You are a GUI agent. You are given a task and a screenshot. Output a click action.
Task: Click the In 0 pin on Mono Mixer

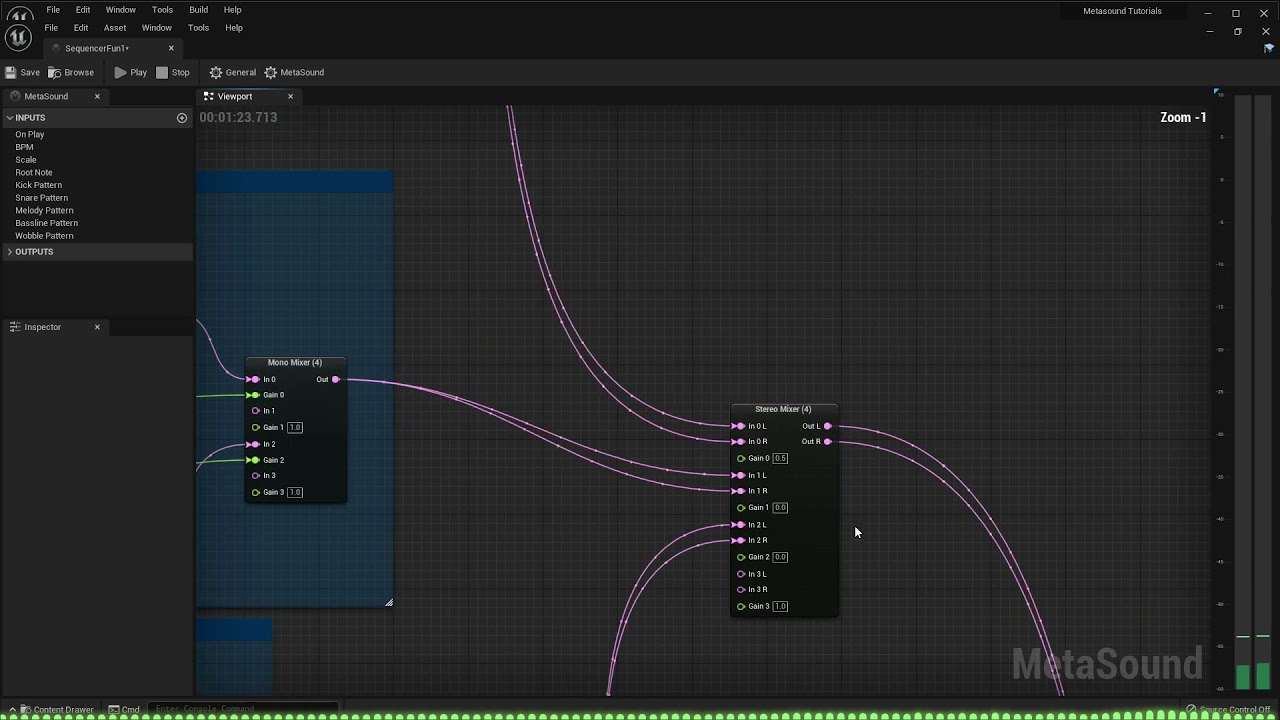click(x=255, y=379)
